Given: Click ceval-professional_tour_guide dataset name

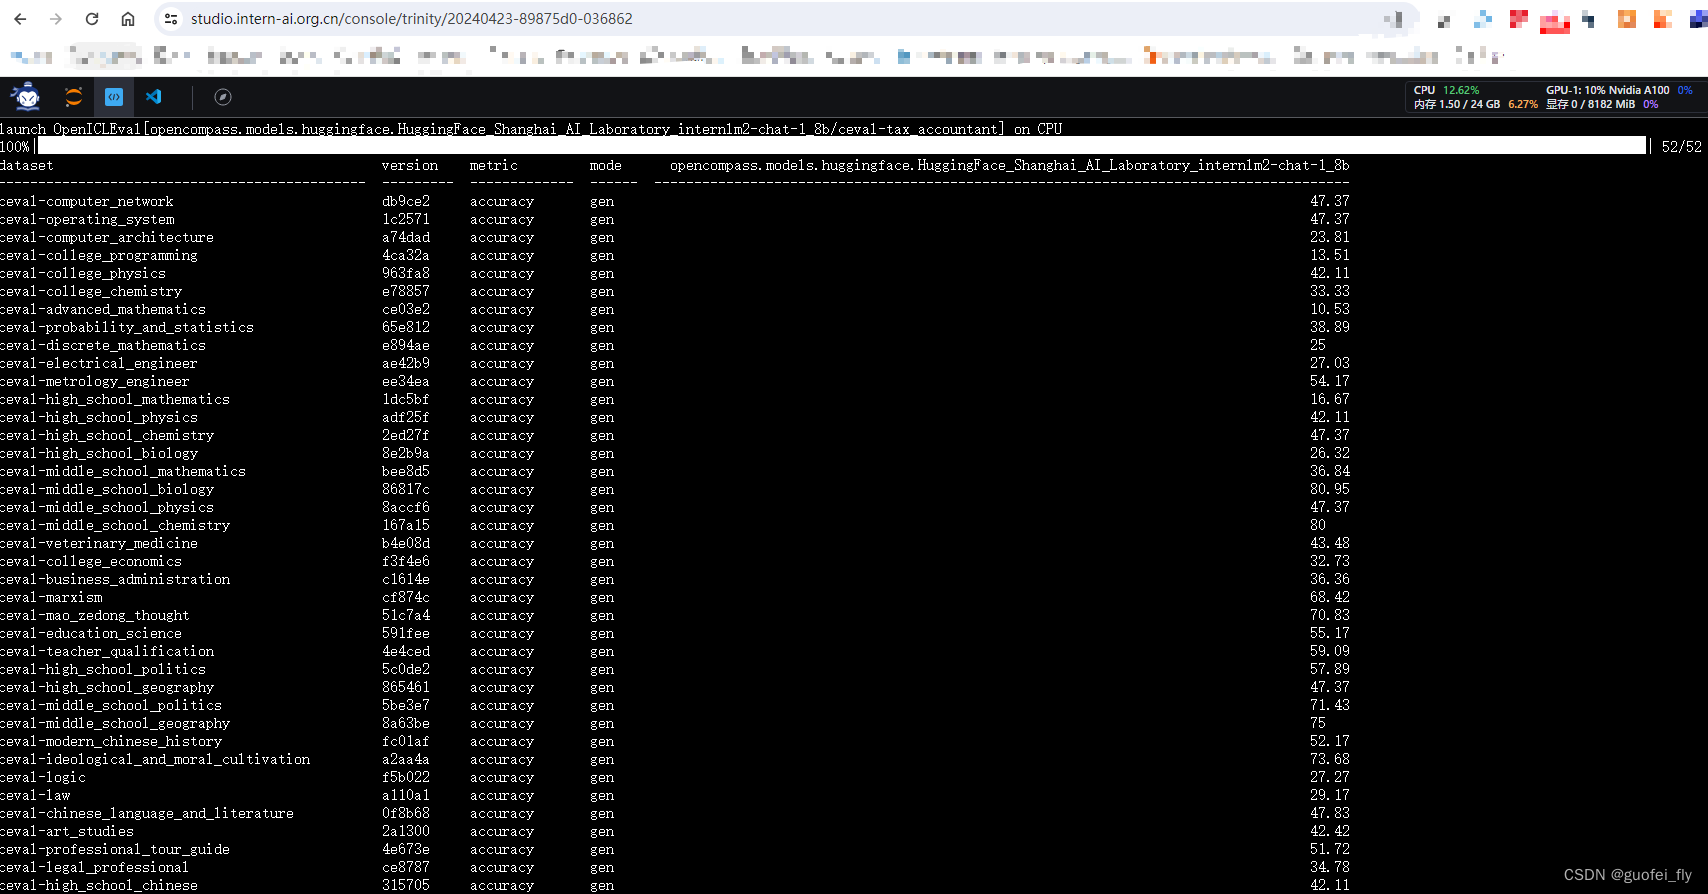Looking at the screenshot, I should (115, 849).
